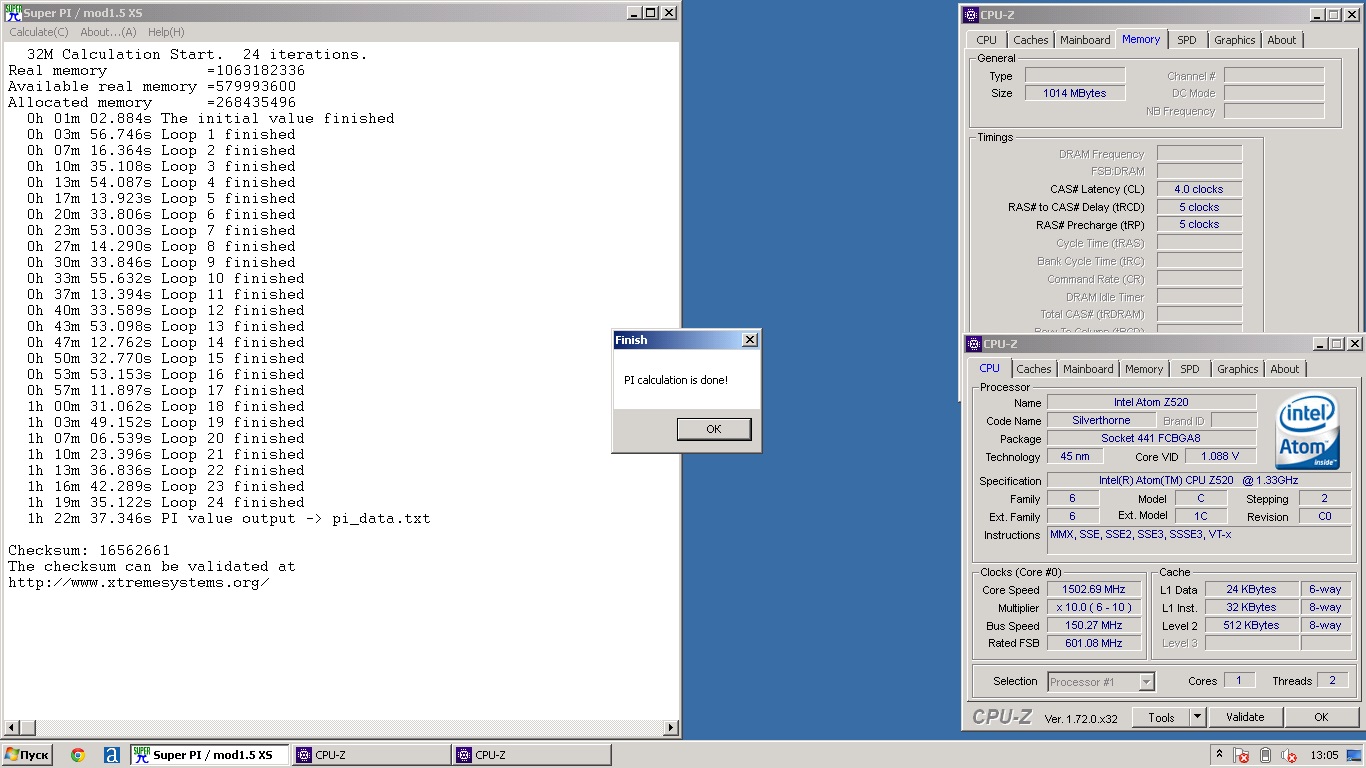This screenshot has width=1366, height=768.
Task: Click the Package field Socket 441 FCBGA8
Action: (x=1151, y=439)
